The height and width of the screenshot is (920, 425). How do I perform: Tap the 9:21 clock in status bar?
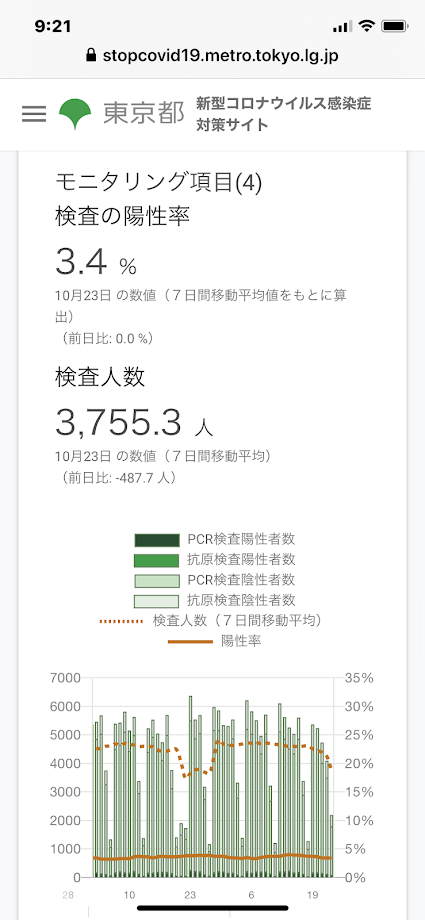coord(53,26)
